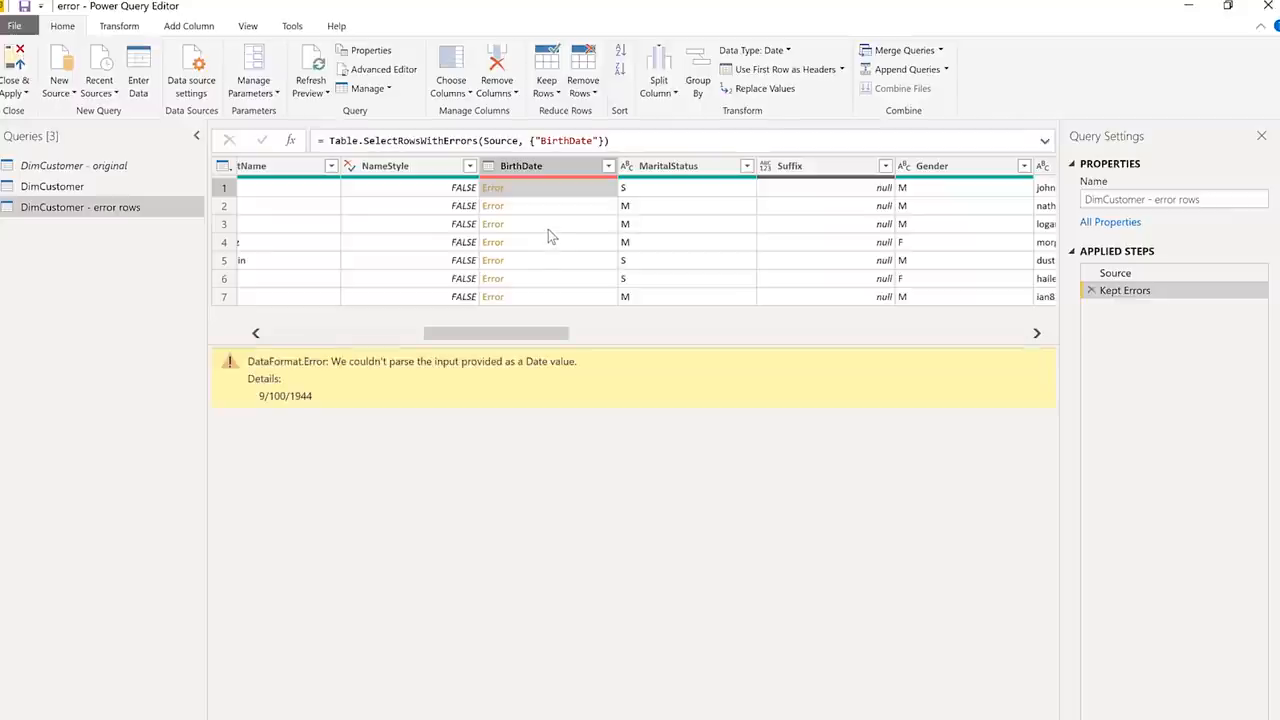
Task: Open NameStyle column filter dropdown
Action: click(x=469, y=166)
